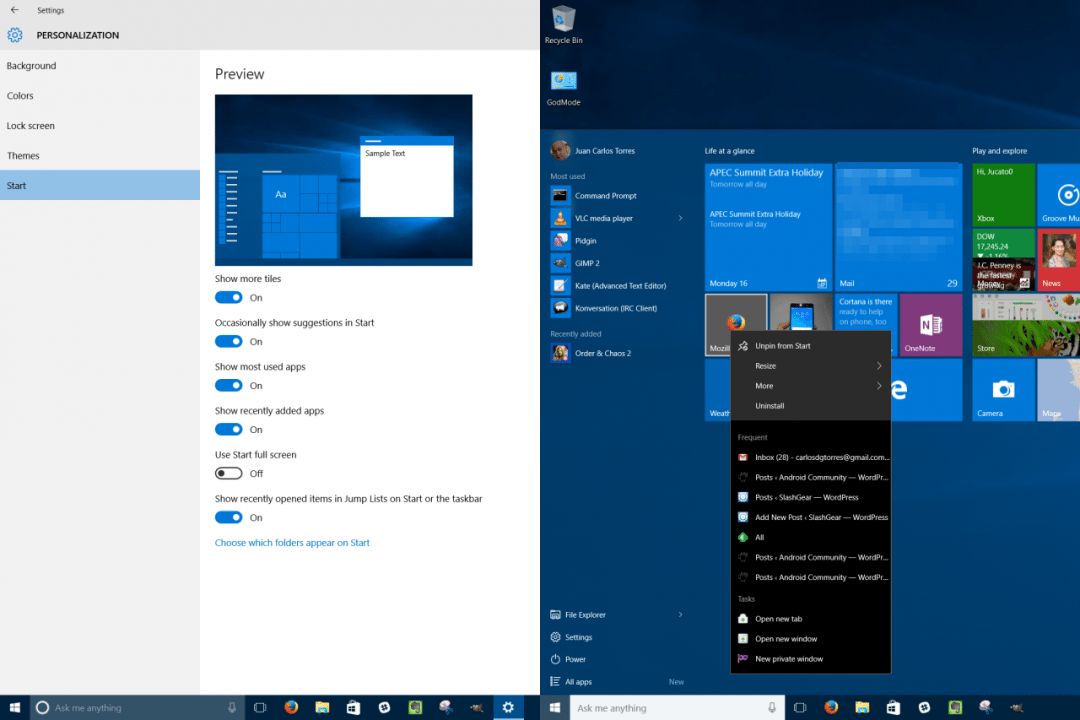Viewport: 1080px width, 720px height.
Task: Select New private window task
Action: coord(811,659)
